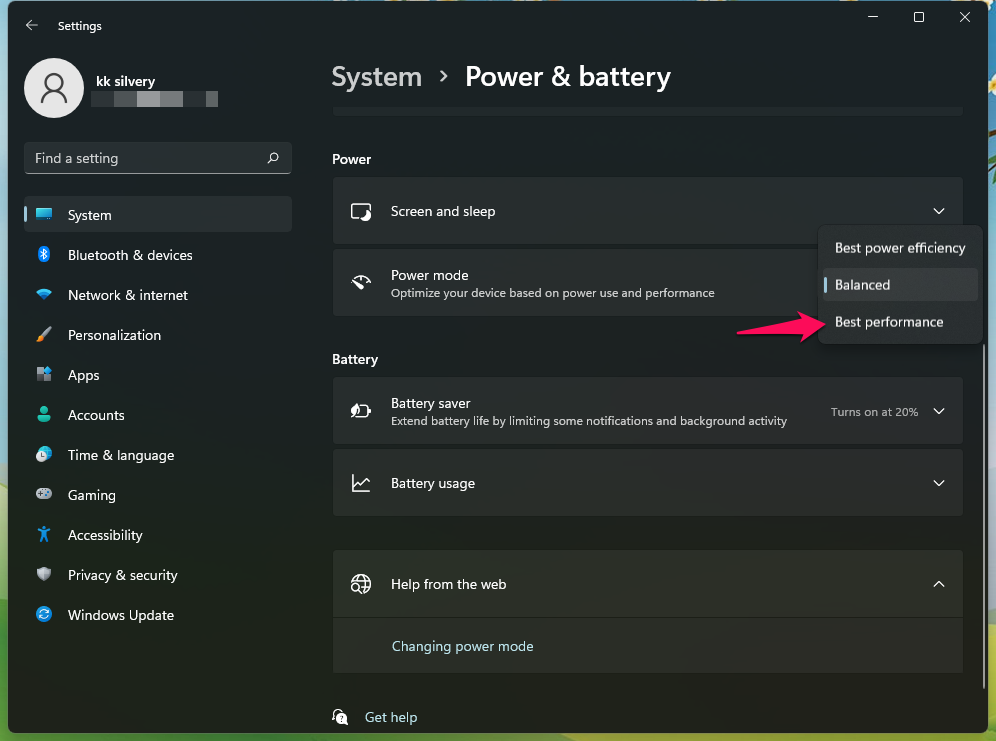Viewport: 996px width, 741px height.
Task: Click the back arrow in Settings
Action: coord(32,26)
